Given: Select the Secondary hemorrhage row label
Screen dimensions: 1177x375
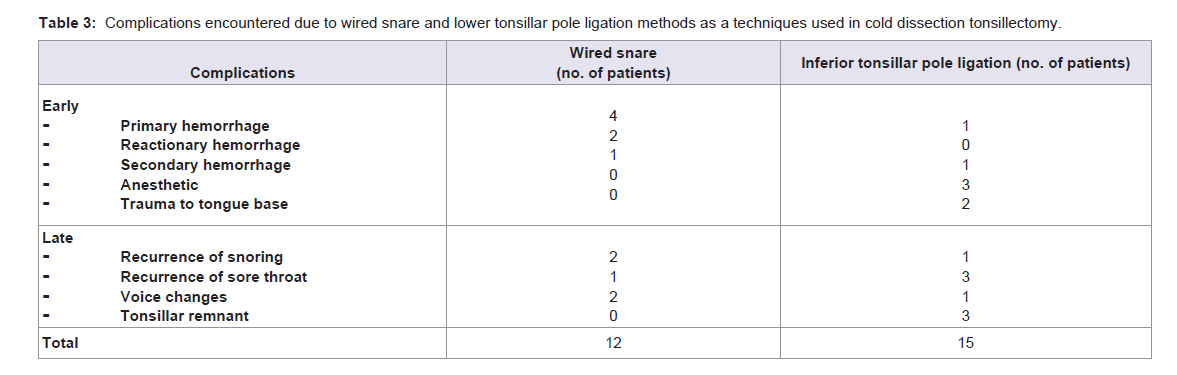Looking at the screenshot, I should pyautogui.click(x=205, y=165).
